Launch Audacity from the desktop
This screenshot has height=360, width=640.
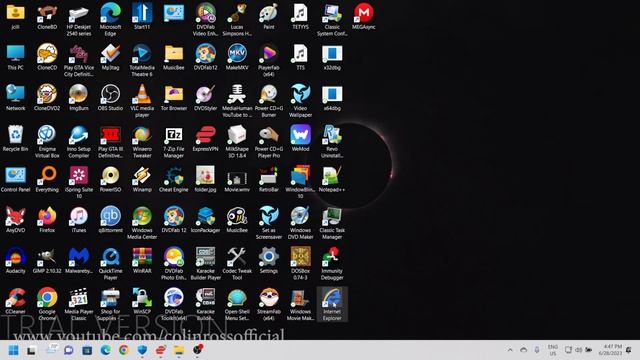(16, 261)
